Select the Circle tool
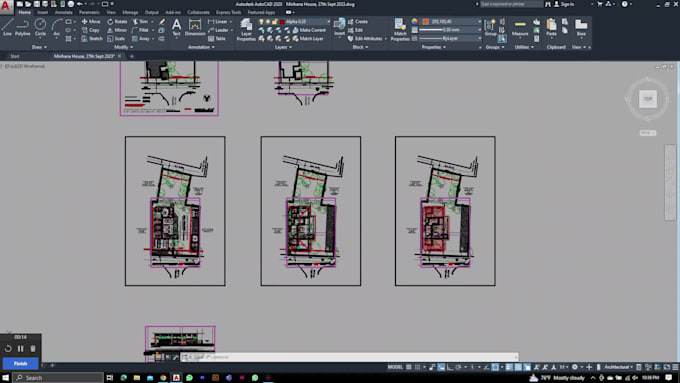Viewport: 680px width, 383px height. 40,27
